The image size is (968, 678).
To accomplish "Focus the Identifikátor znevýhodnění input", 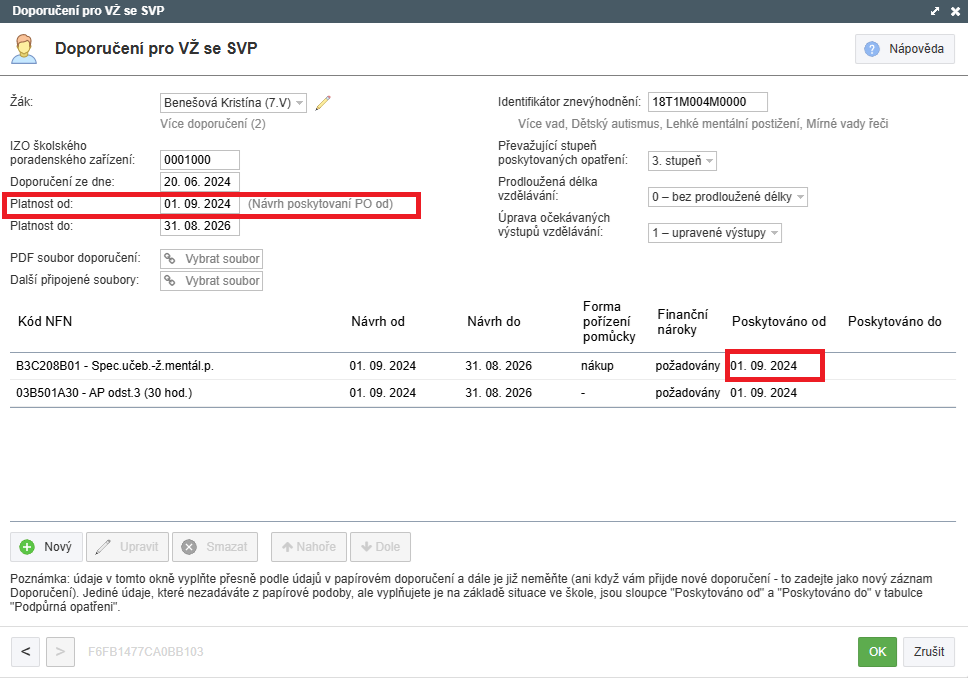I will pyautogui.click(x=706, y=102).
